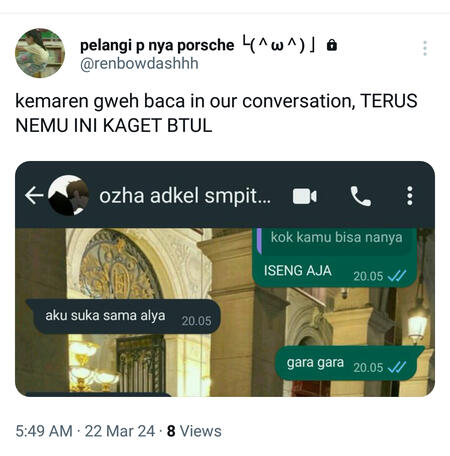Open the embedded chat screenshot image

coord(225,279)
